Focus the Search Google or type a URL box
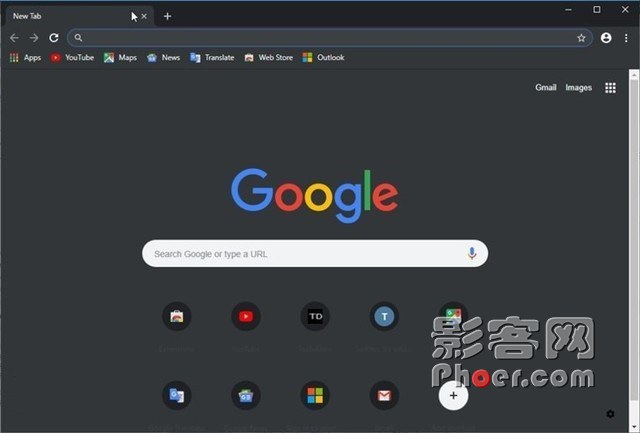 pos(315,253)
